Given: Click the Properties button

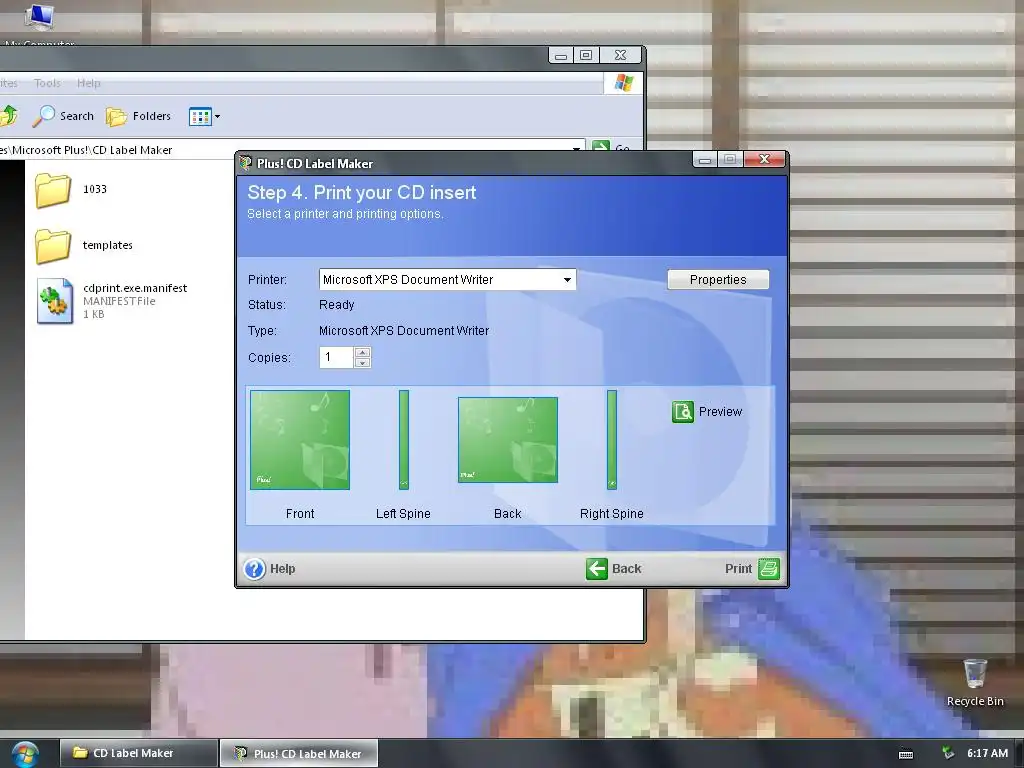Looking at the screenshot, I should [x=718, y=280].
